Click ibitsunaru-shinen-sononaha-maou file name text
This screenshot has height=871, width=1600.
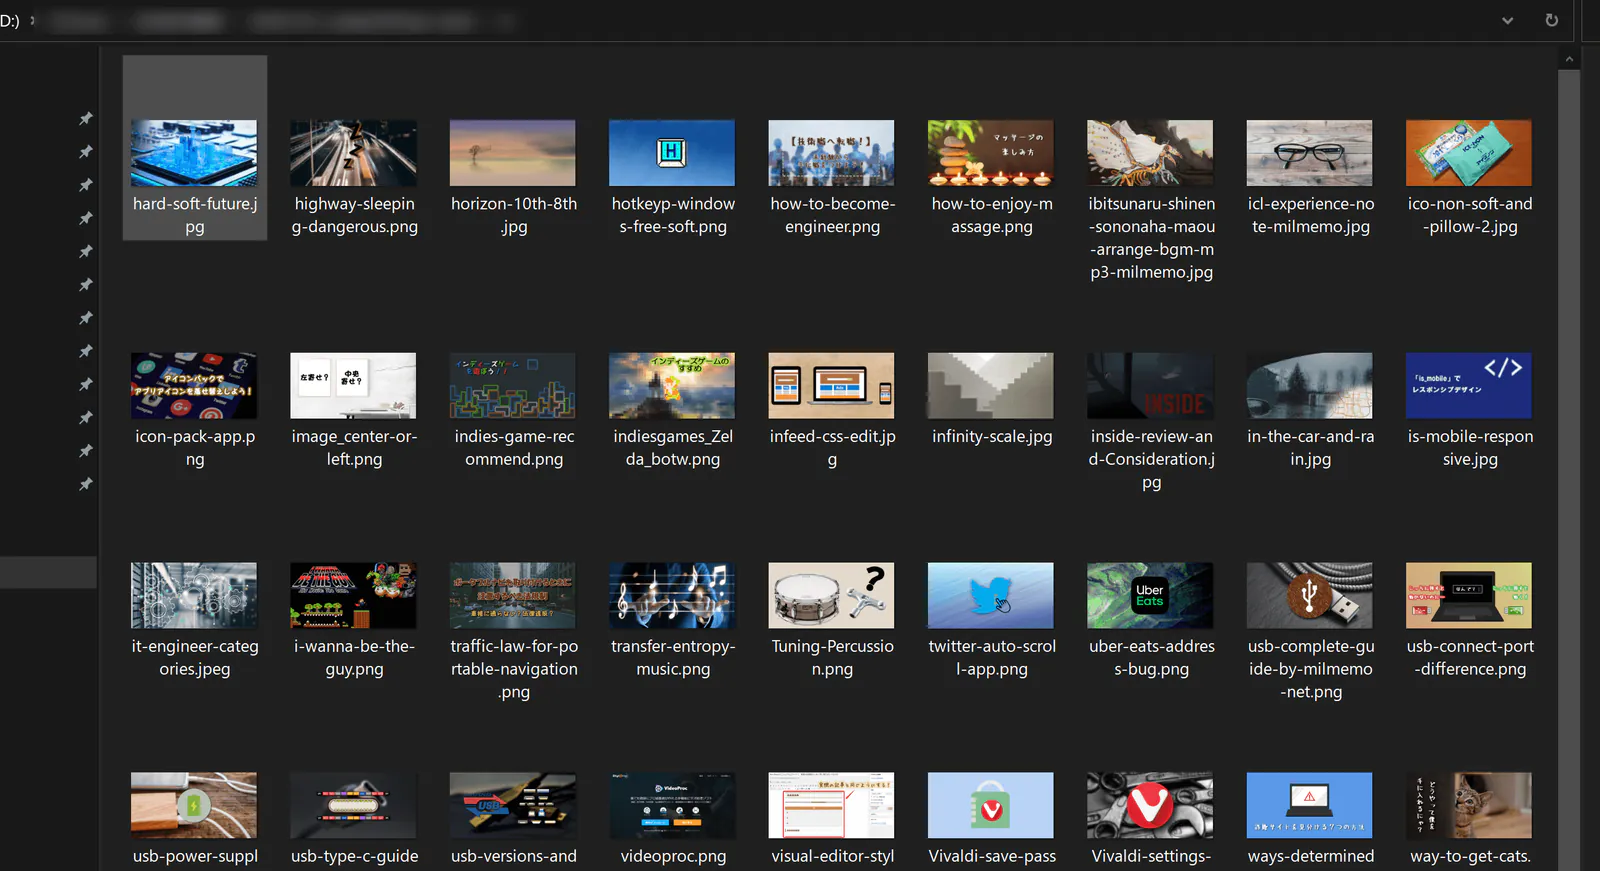(x=1152, y=238)
